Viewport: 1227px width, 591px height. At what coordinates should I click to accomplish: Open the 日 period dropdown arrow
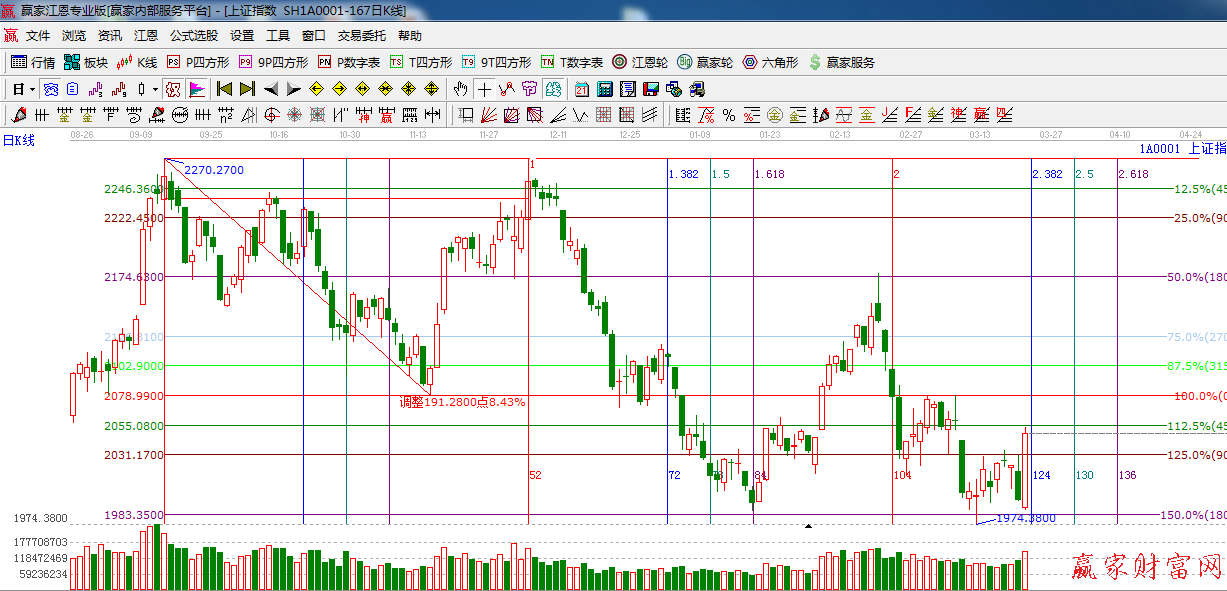32,89
